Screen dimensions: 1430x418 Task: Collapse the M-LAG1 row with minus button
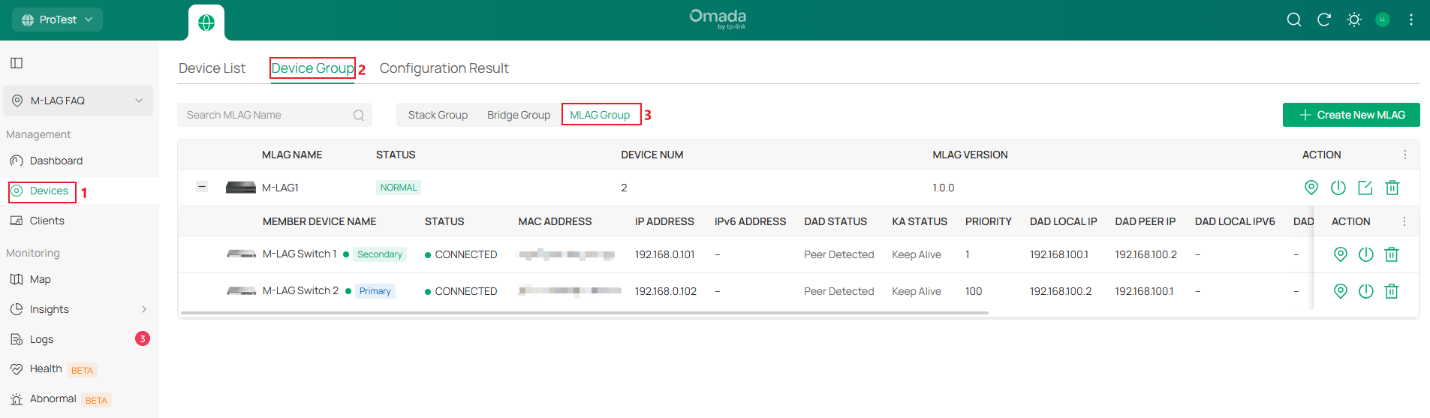(x=202, y=187)
